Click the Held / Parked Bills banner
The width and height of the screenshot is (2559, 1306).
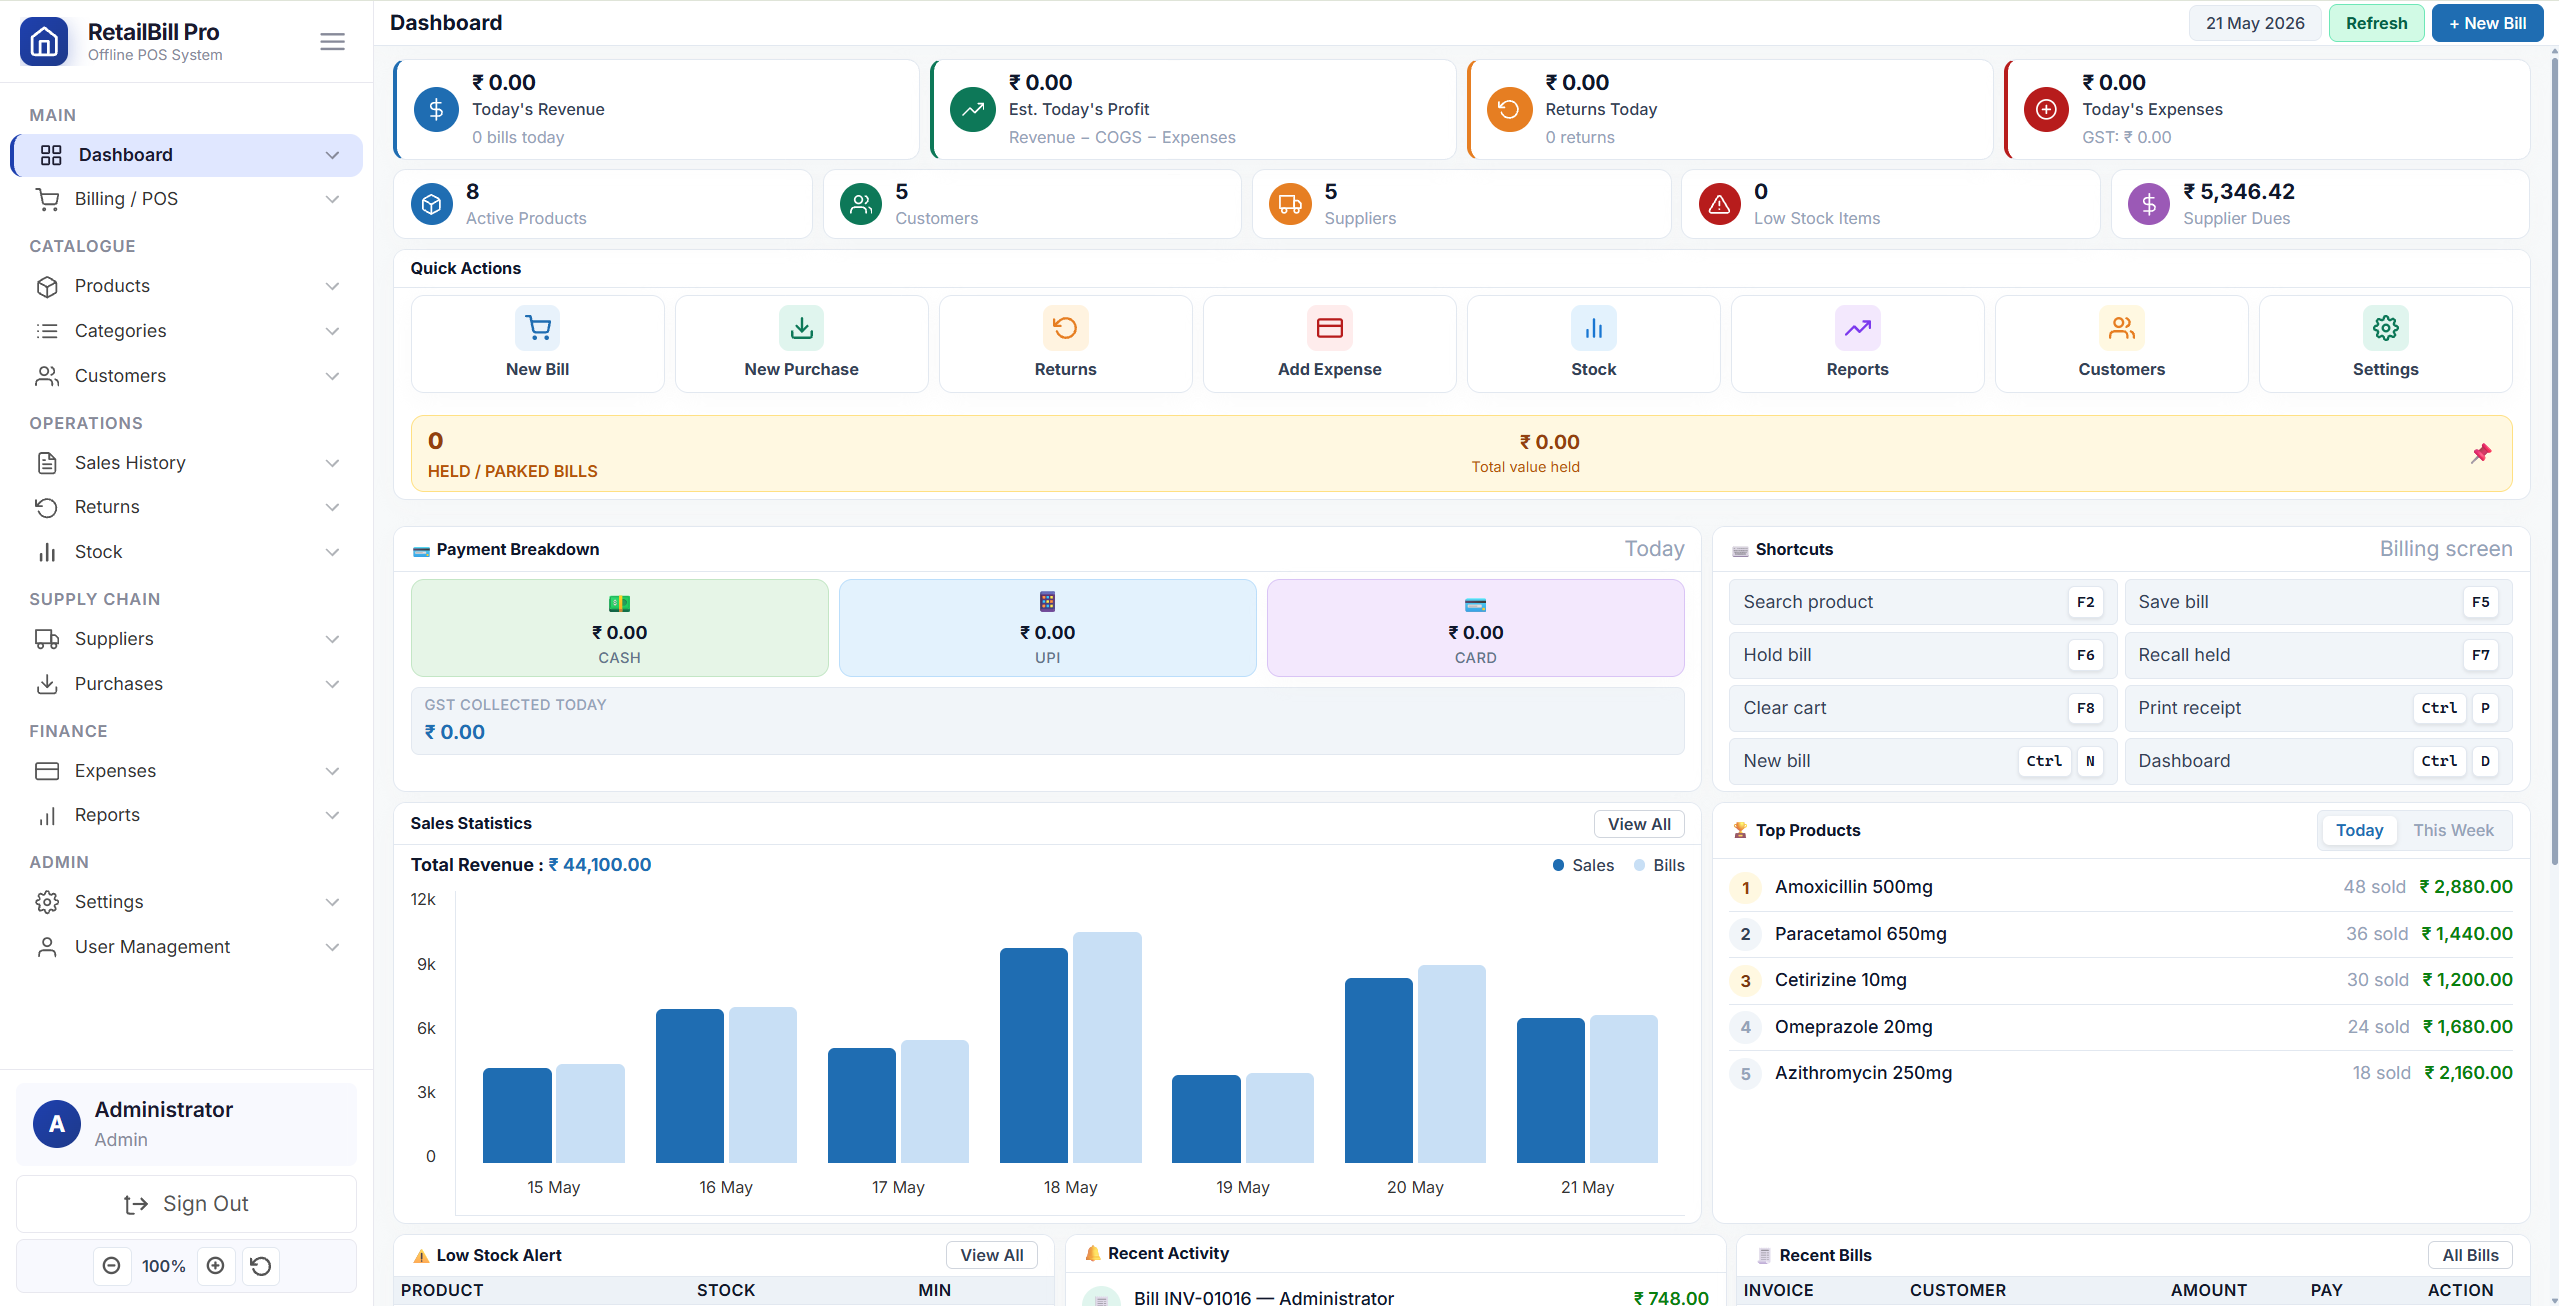coord(1461,454)
